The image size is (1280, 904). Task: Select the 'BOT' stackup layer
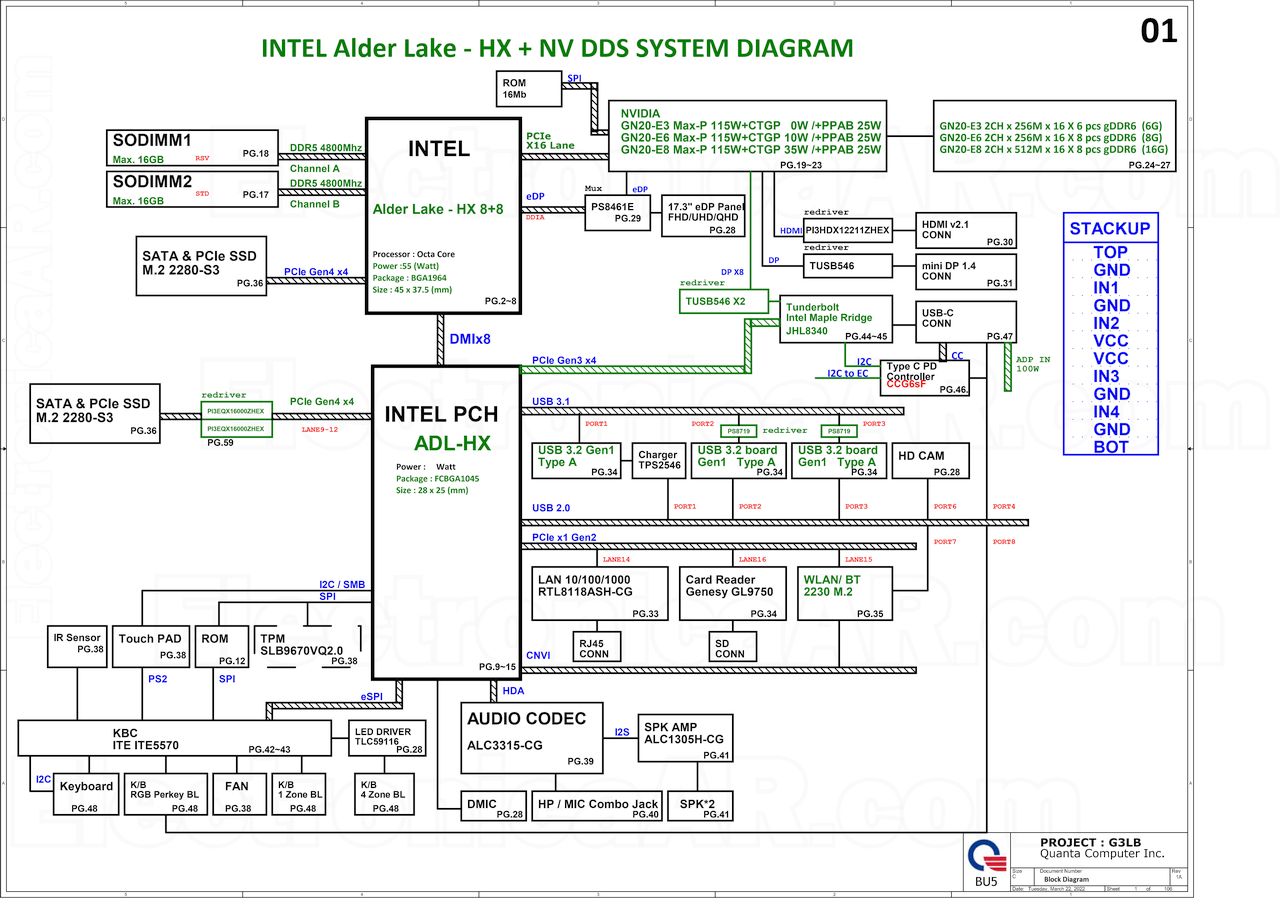(x=1110, y=447)
